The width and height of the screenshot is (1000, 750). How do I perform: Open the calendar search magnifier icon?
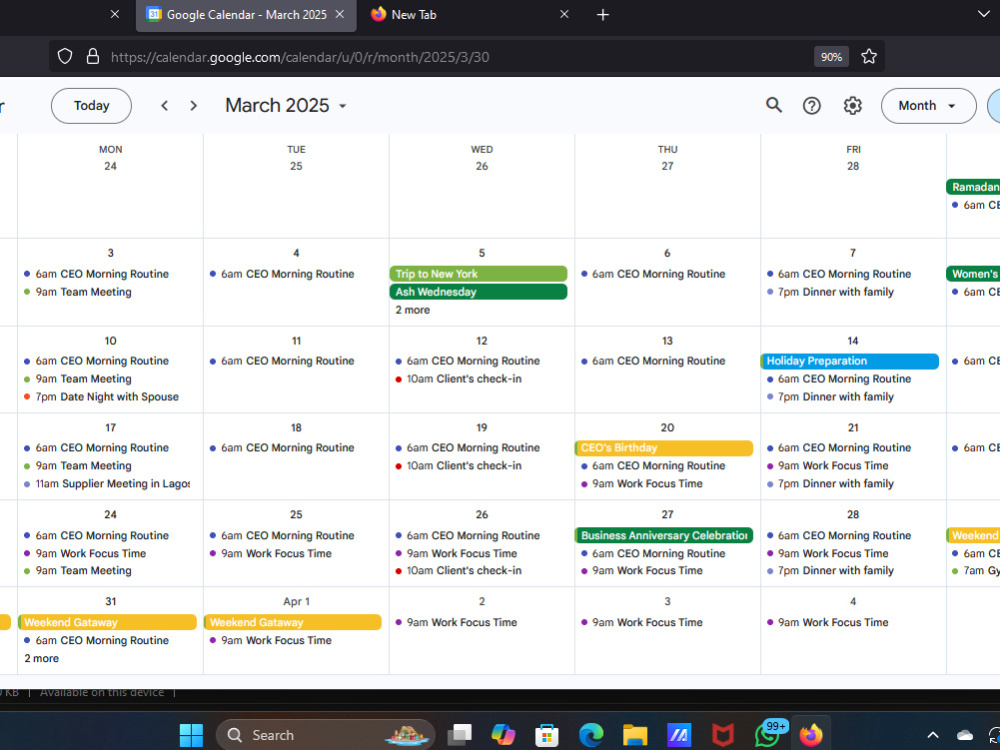774,105
